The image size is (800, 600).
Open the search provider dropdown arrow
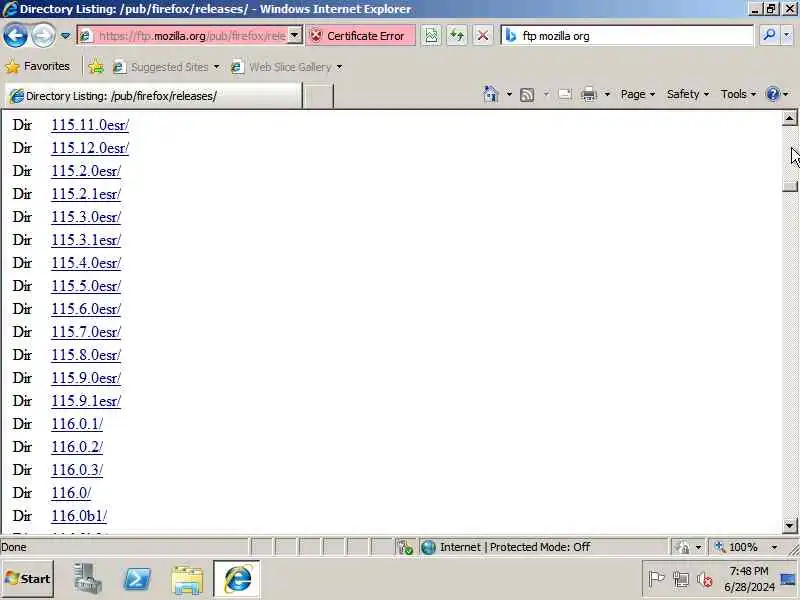point(787,35)
